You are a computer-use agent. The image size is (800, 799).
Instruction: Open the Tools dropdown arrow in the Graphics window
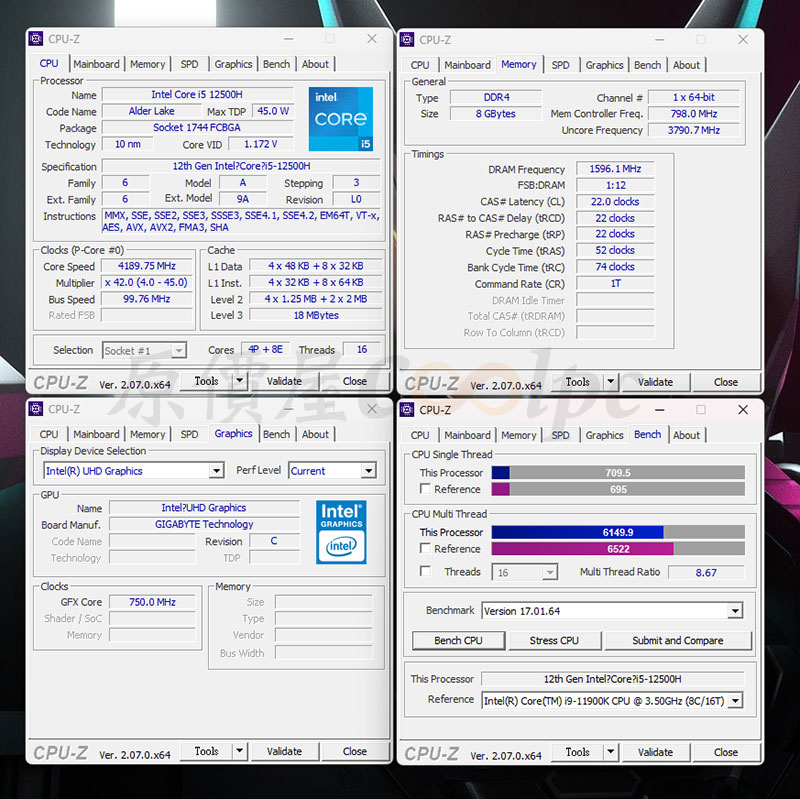pyautogui.click(x=239, y=751)
